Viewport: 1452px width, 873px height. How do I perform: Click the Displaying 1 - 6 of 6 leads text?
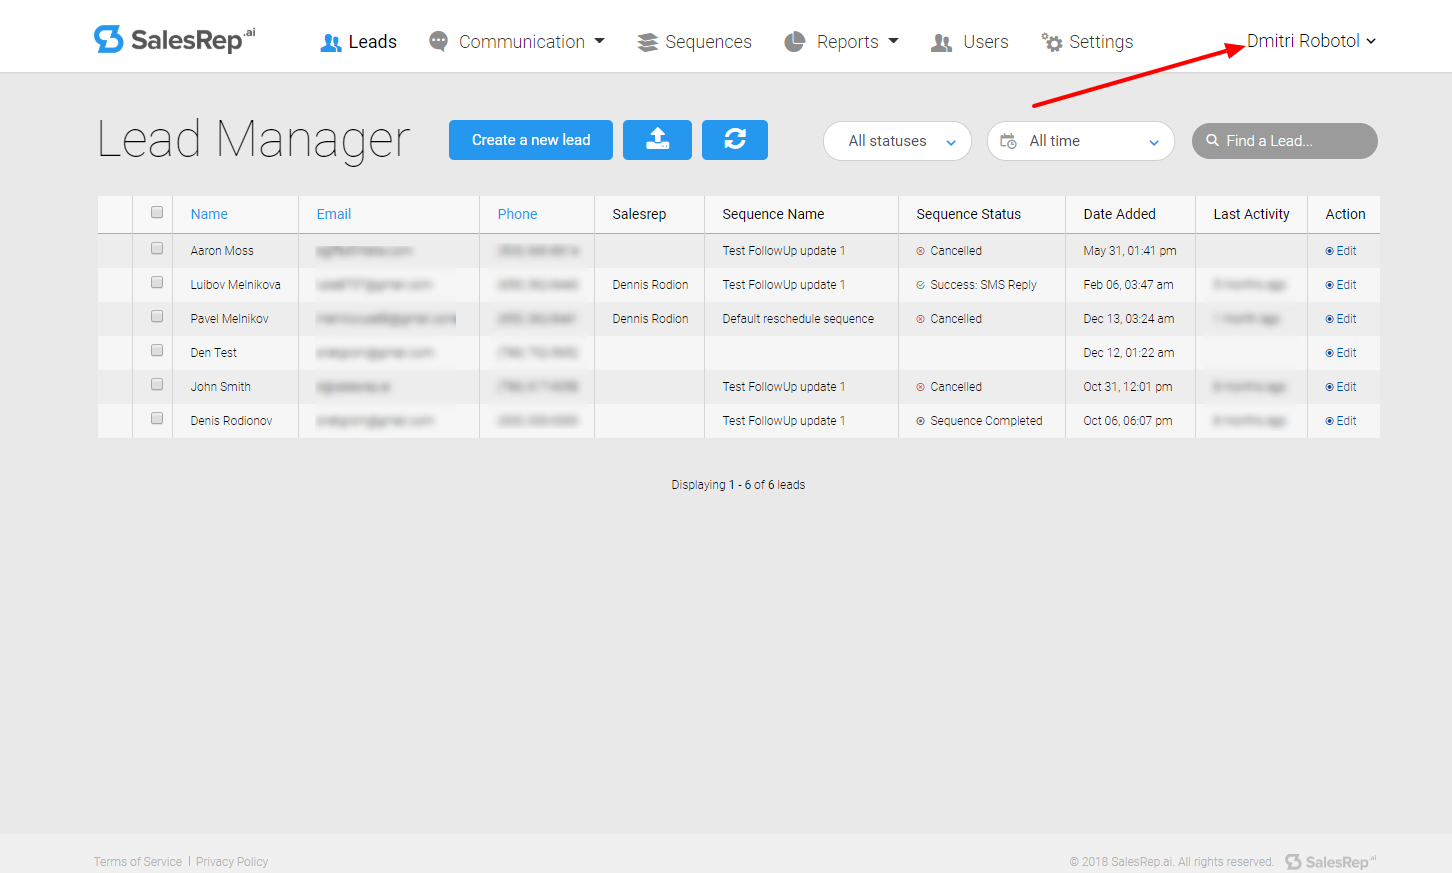point(738,485)
